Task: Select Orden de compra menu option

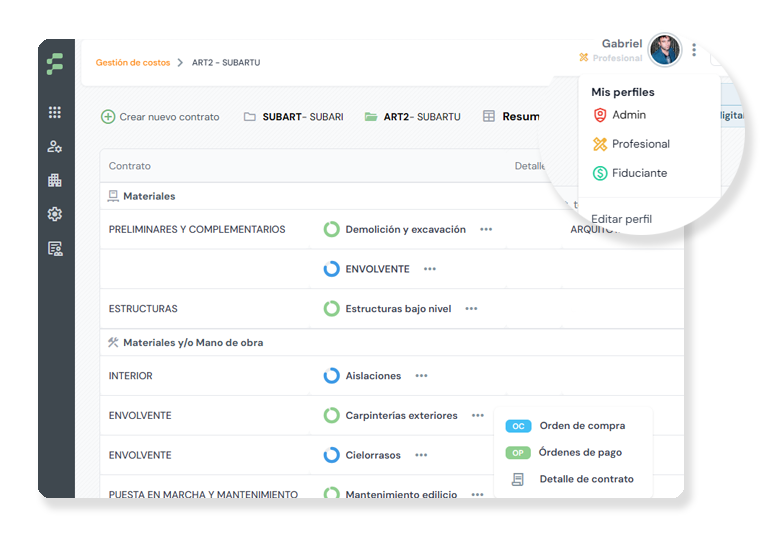Action: [x=582, y=426]
